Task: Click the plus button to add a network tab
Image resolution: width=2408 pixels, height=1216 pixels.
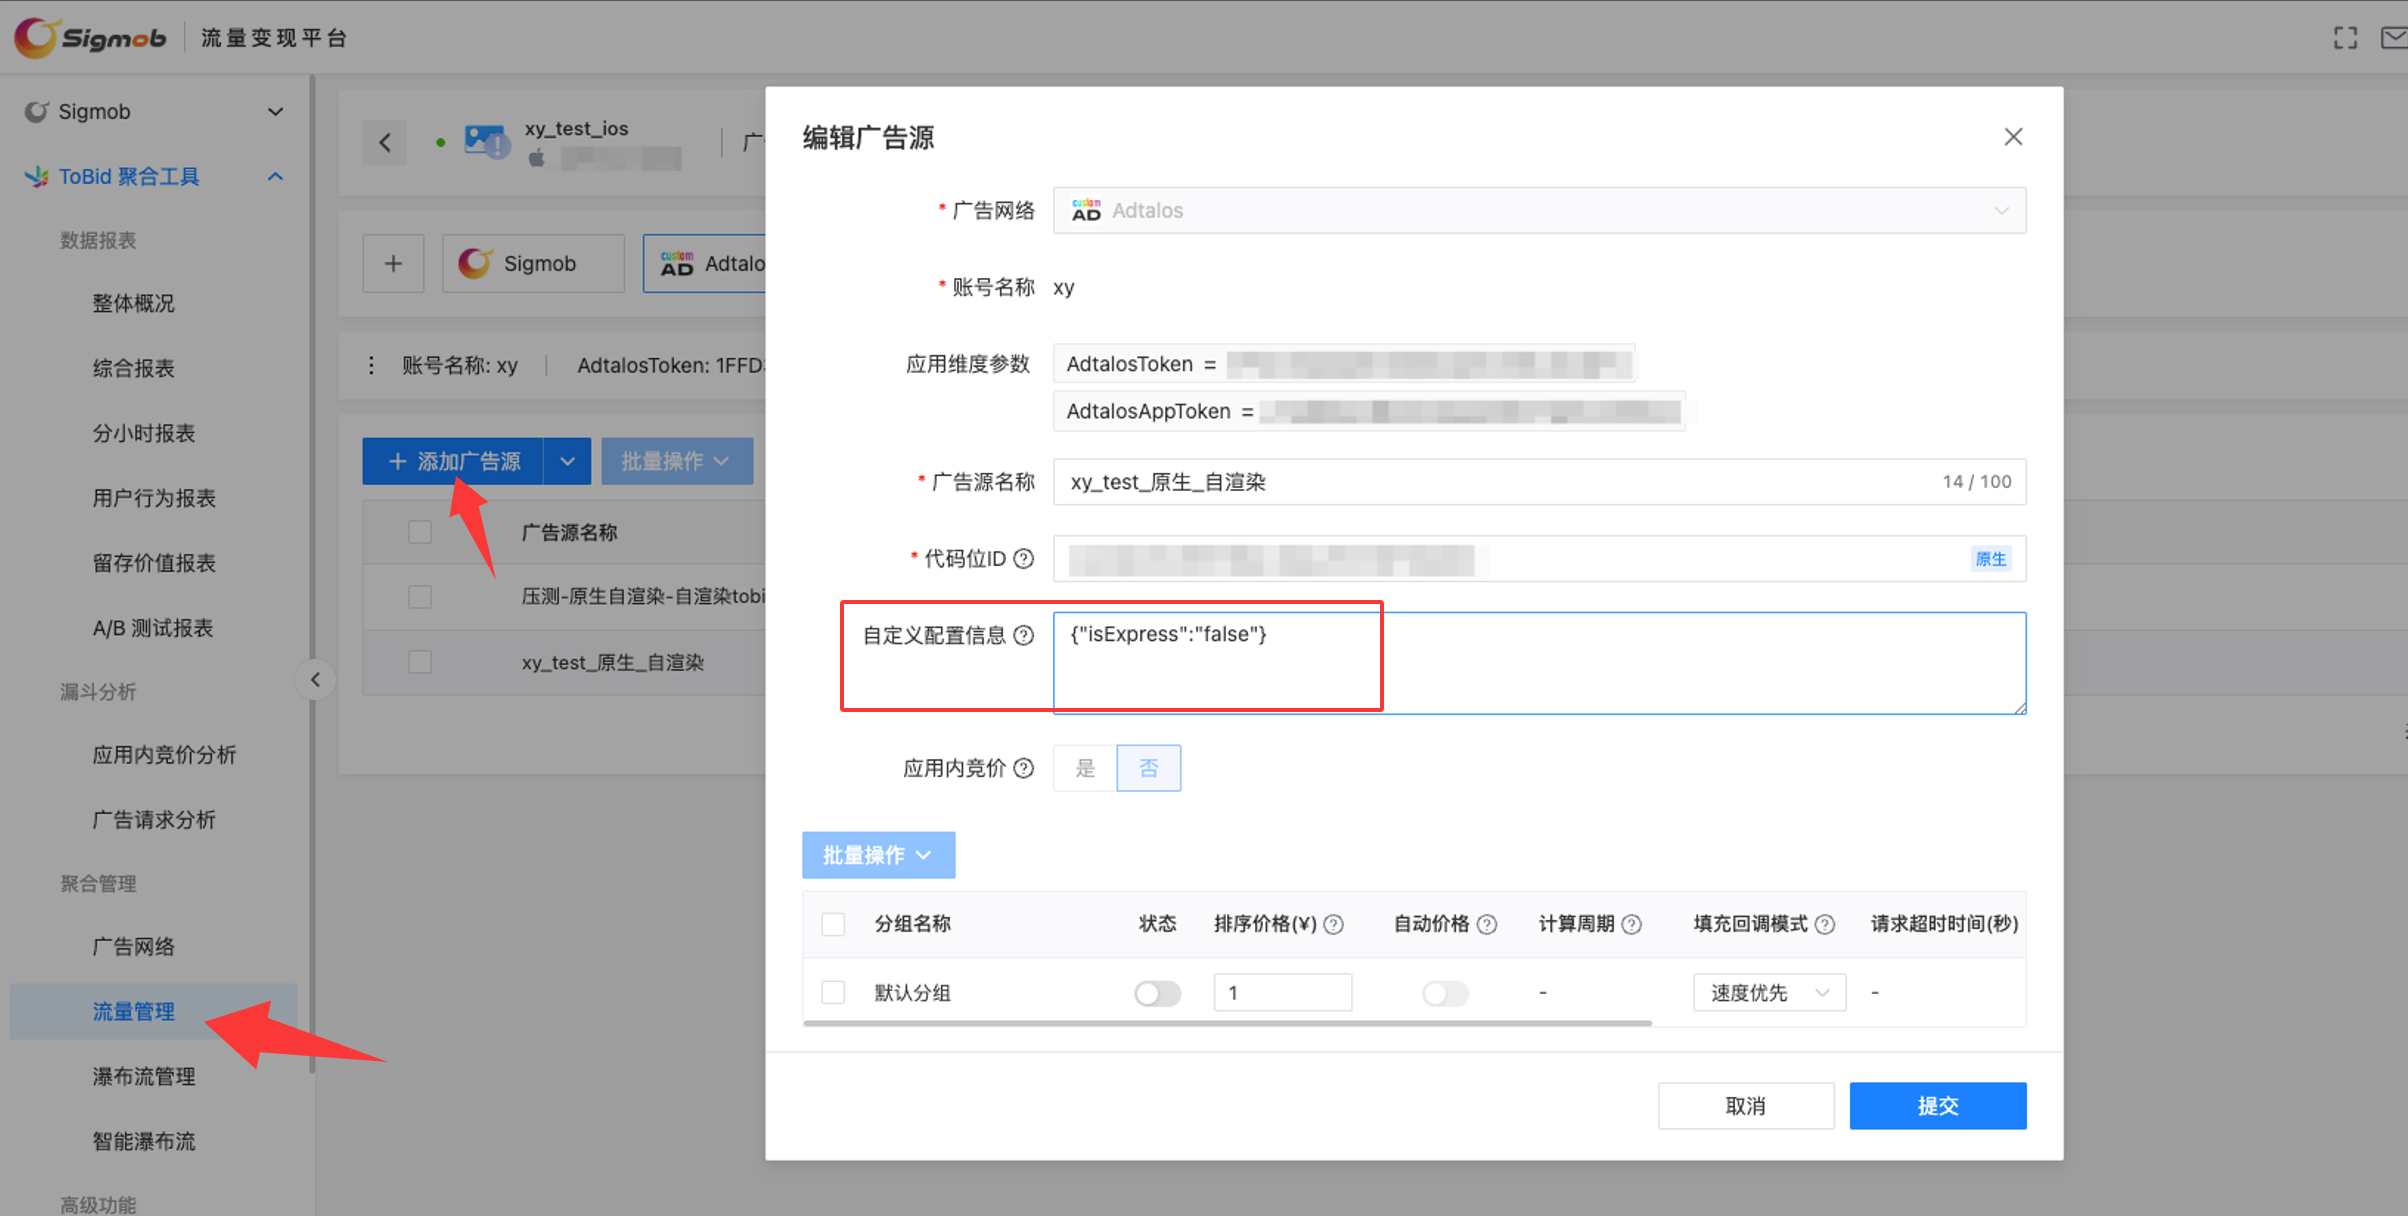Action: (x=393, y=264)
